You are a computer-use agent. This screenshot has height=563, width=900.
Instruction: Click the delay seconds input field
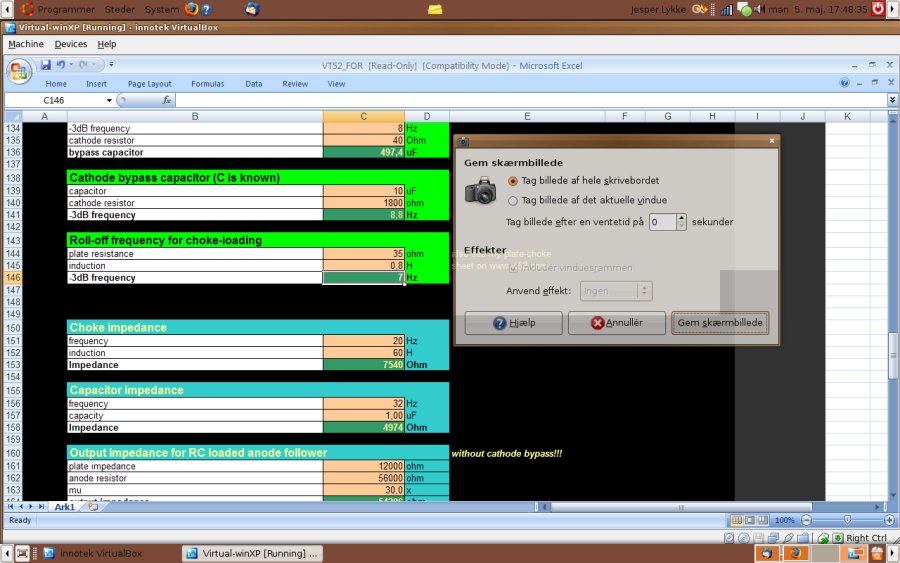662,222
